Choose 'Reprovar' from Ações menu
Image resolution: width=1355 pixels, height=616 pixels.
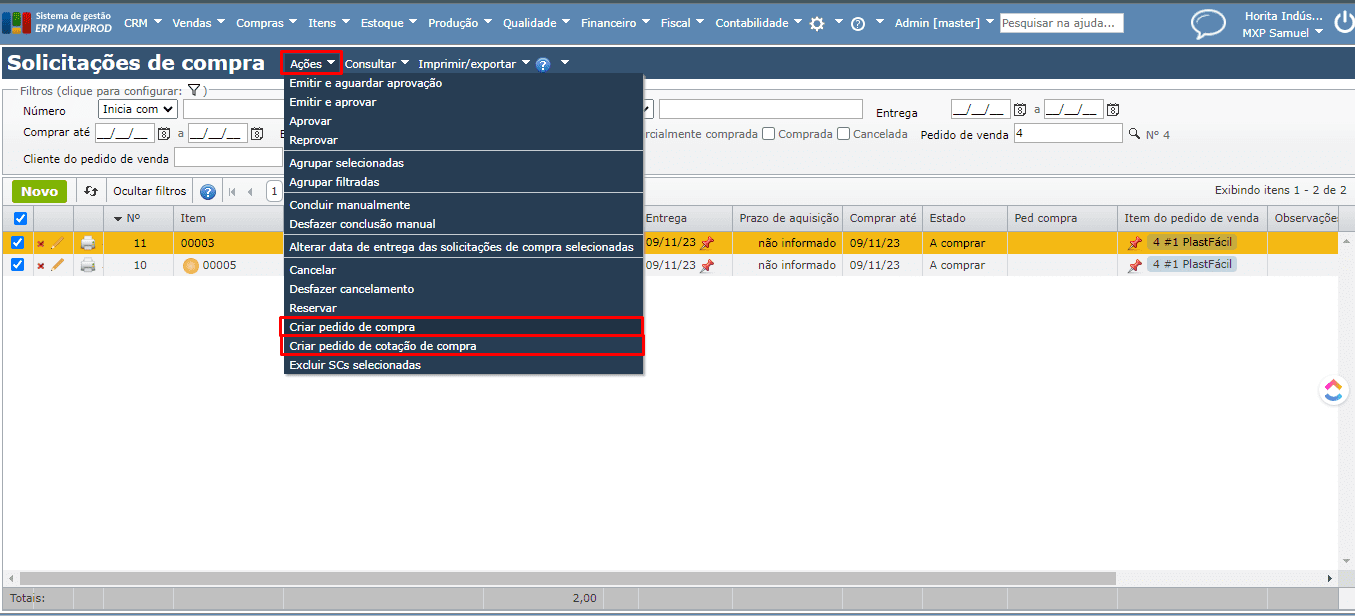[463, 140]
